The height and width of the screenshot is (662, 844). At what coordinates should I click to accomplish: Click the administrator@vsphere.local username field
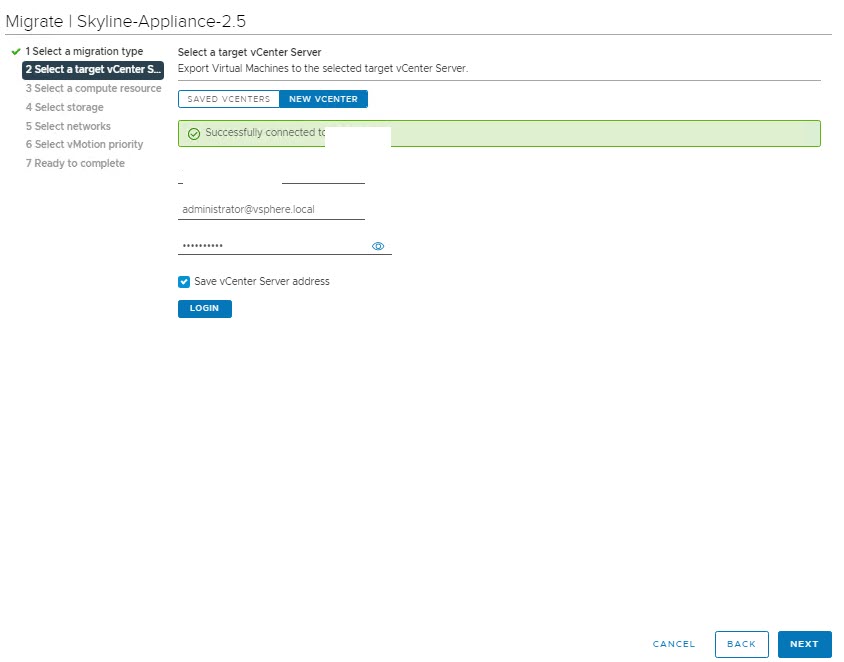(271, 210)
